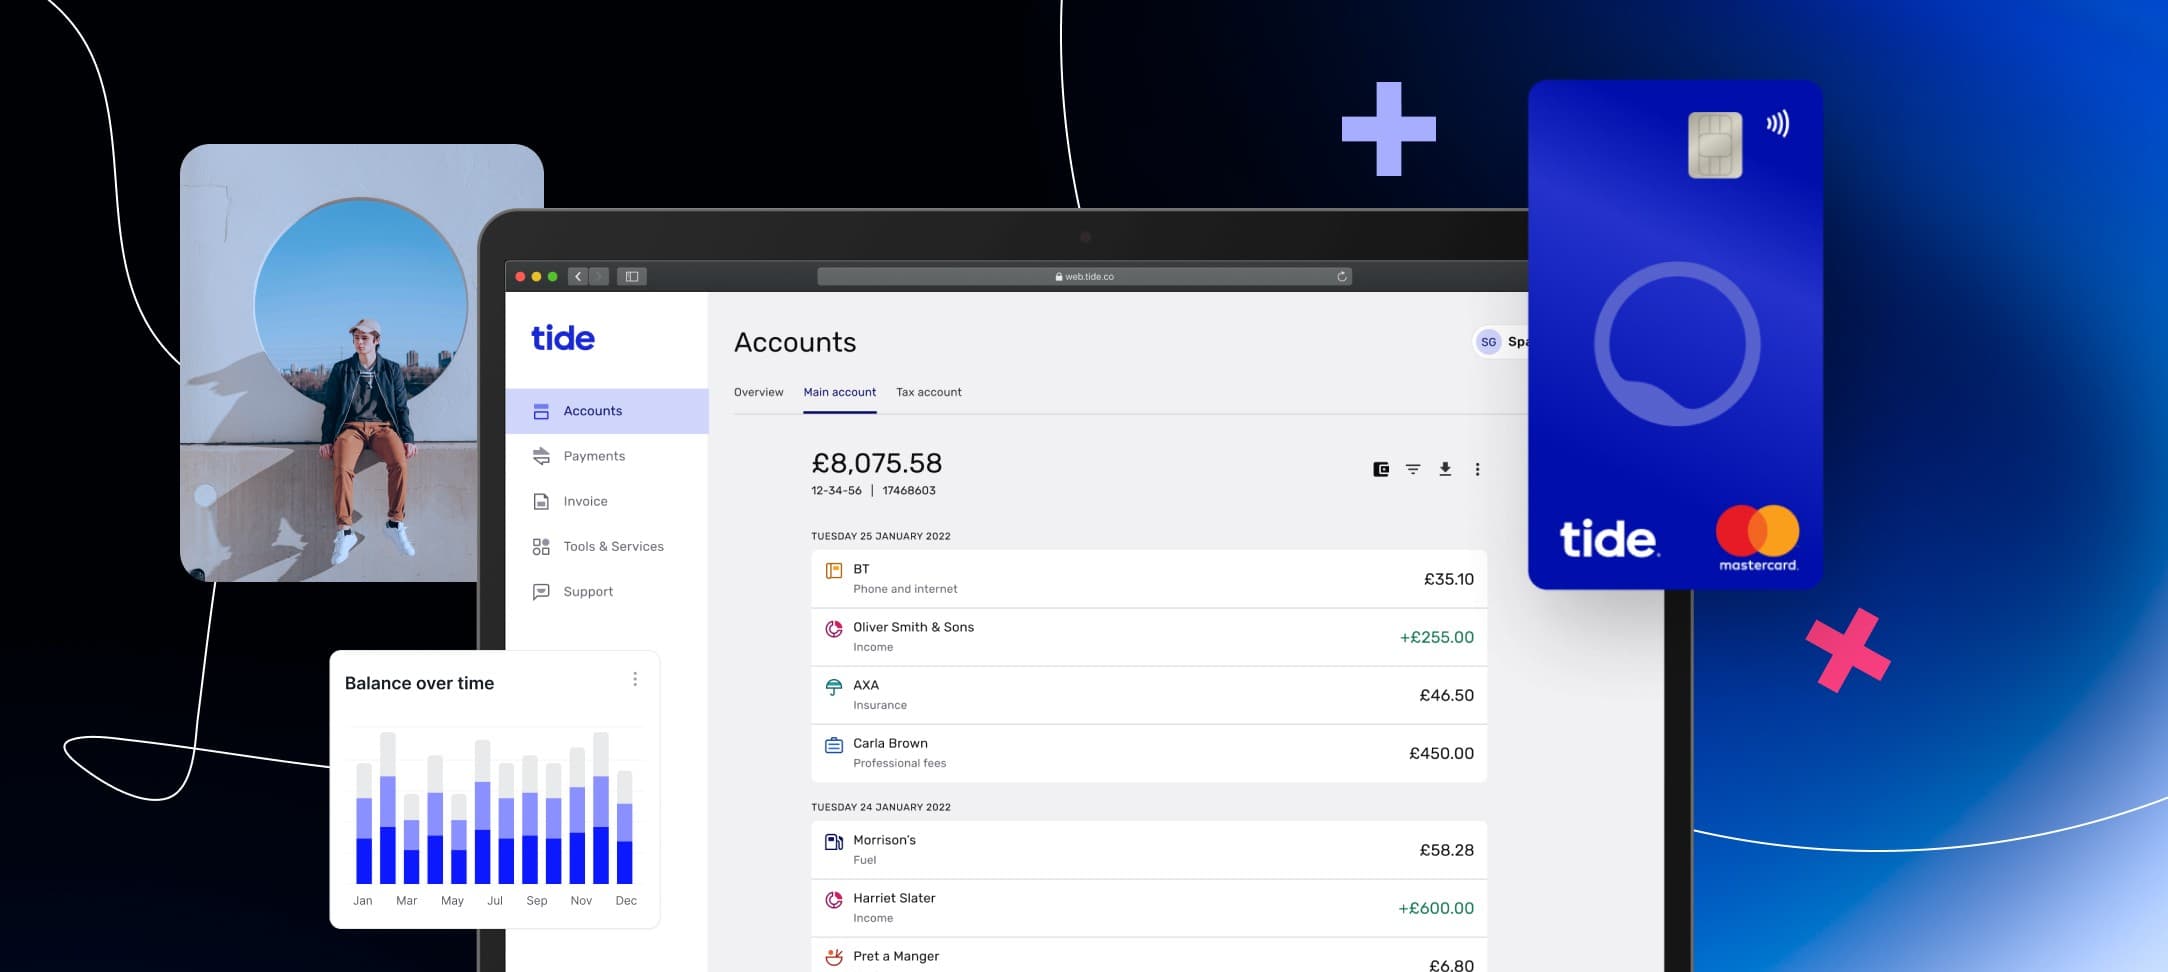Image resolution: width=2168 pixels, height=972 pixels.
Task: Open the Accounts sidebar item
Action: point(607,411)
